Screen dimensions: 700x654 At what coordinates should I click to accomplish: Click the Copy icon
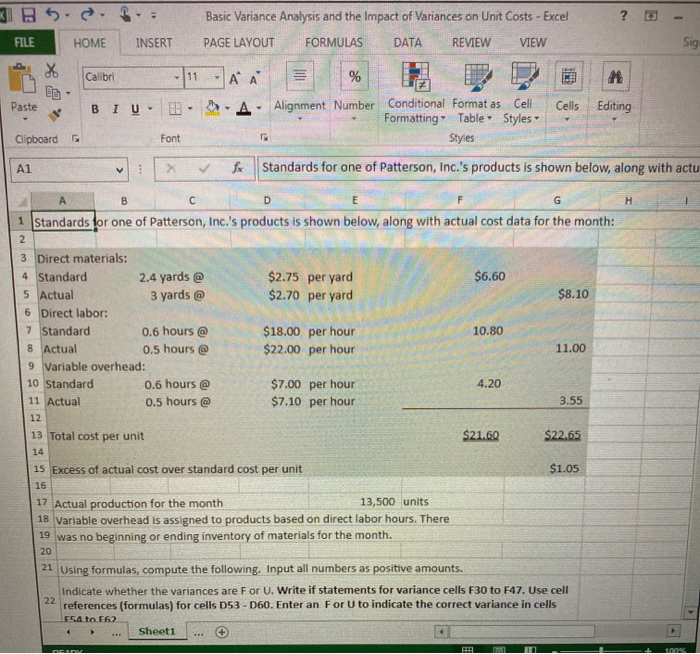click(53, 92)
